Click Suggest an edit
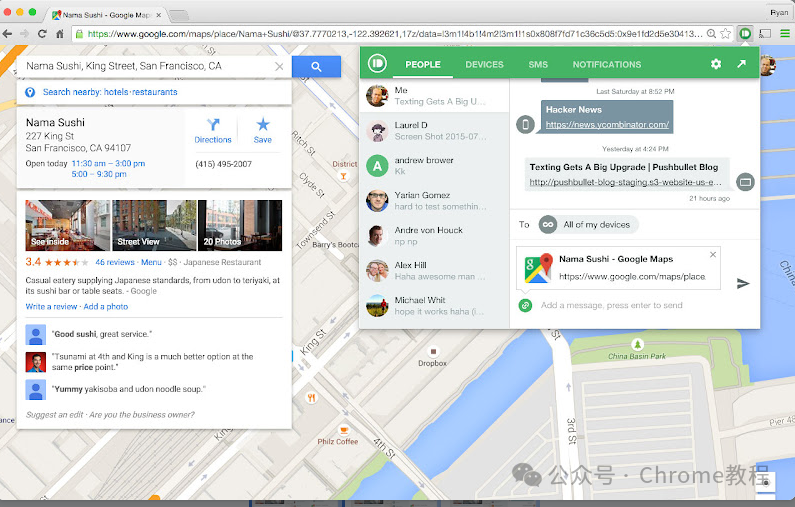Image resolution: width=795 pixels, height=507 pixels. (54, 415)
